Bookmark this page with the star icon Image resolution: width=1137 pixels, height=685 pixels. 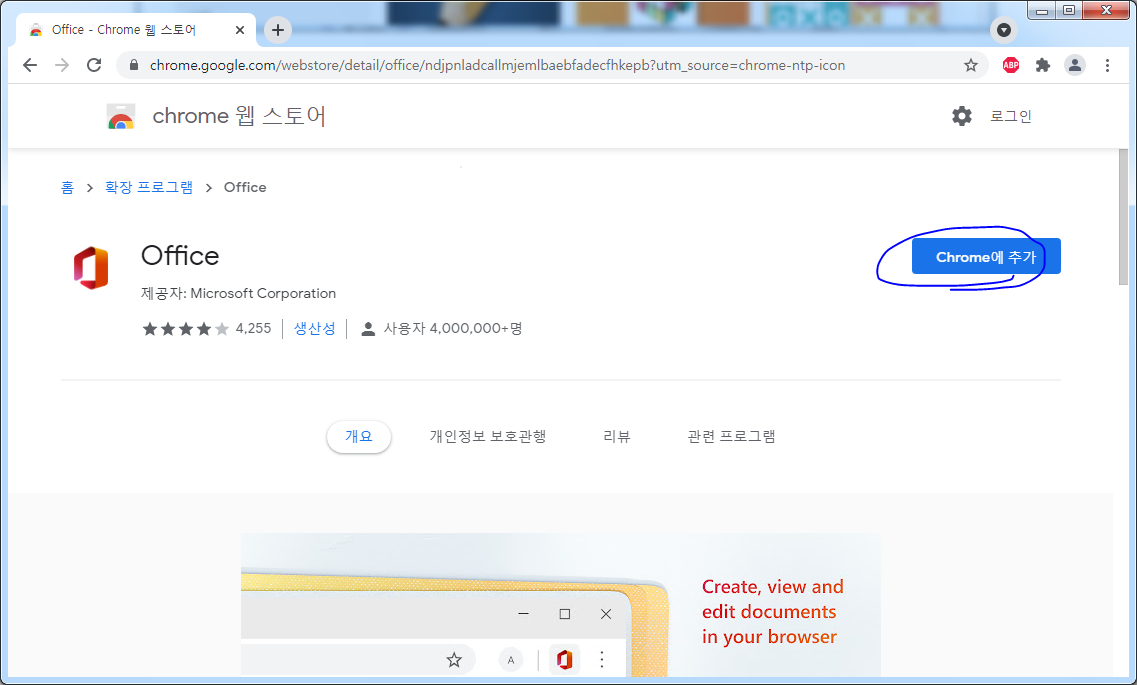tap(971, 65)
